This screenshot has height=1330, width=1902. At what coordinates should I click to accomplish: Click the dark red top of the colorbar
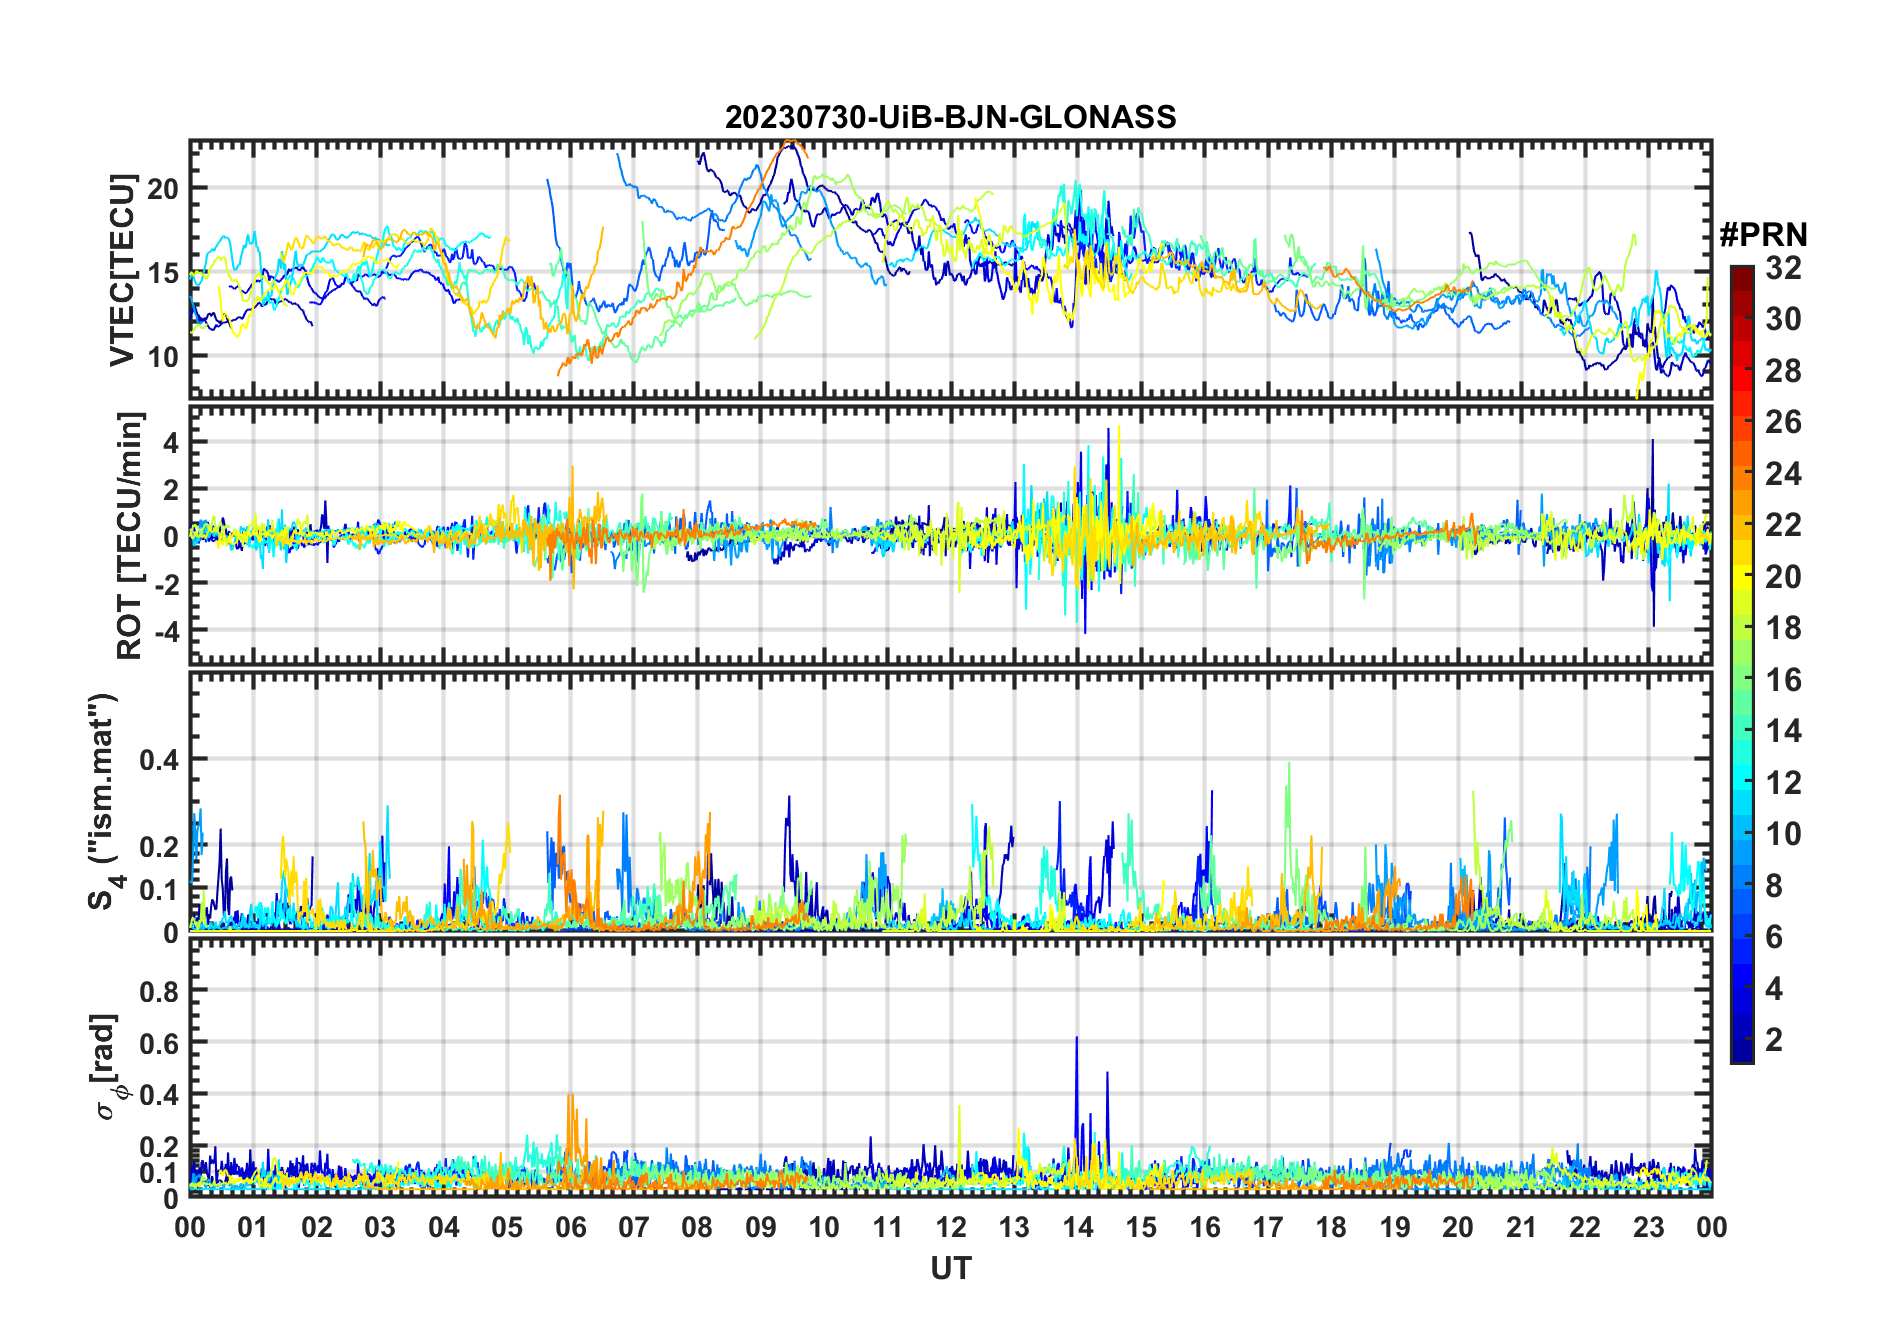[x=1741, y=275]
